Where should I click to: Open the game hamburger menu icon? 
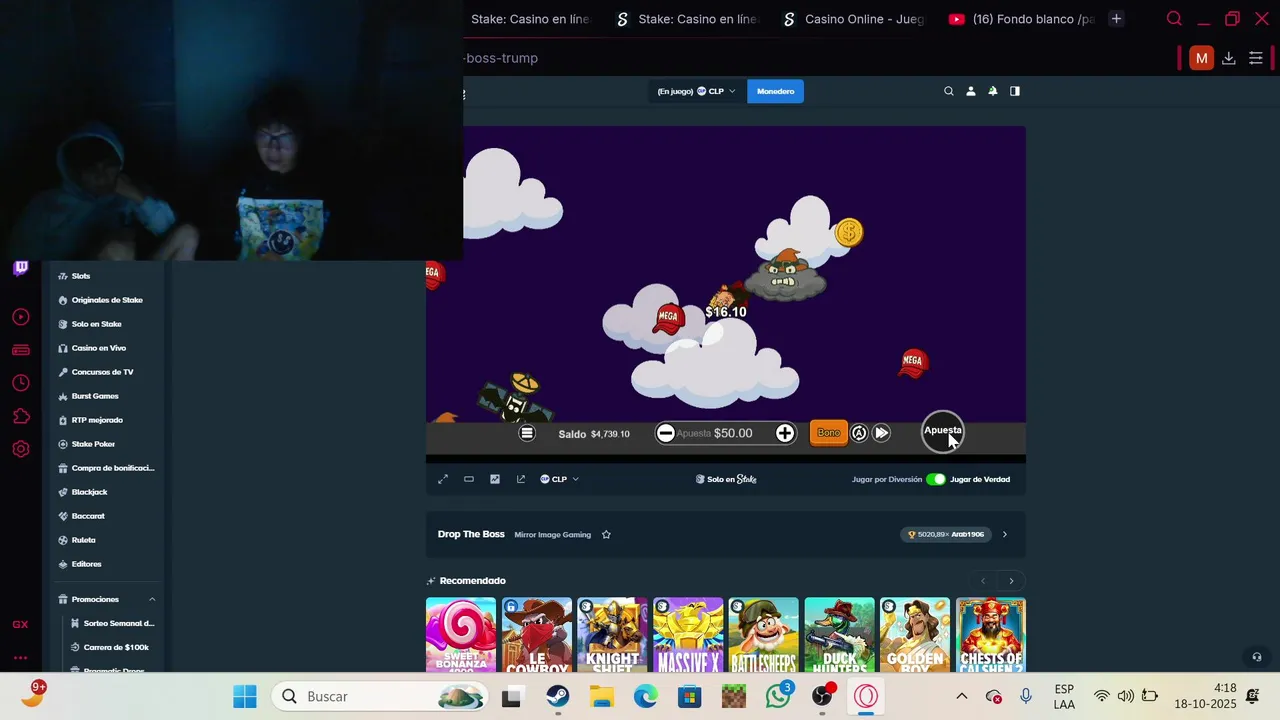527,433
